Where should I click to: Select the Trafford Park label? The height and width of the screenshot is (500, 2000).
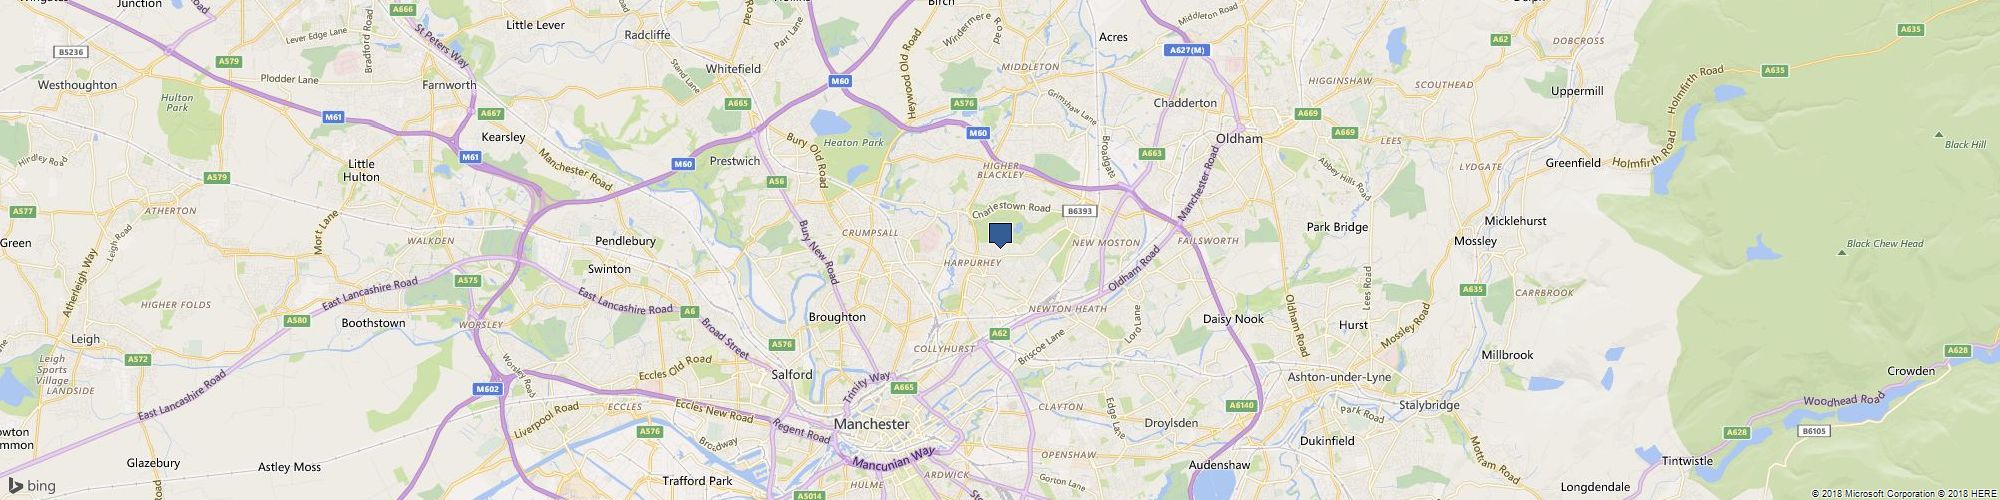point(697,481)
